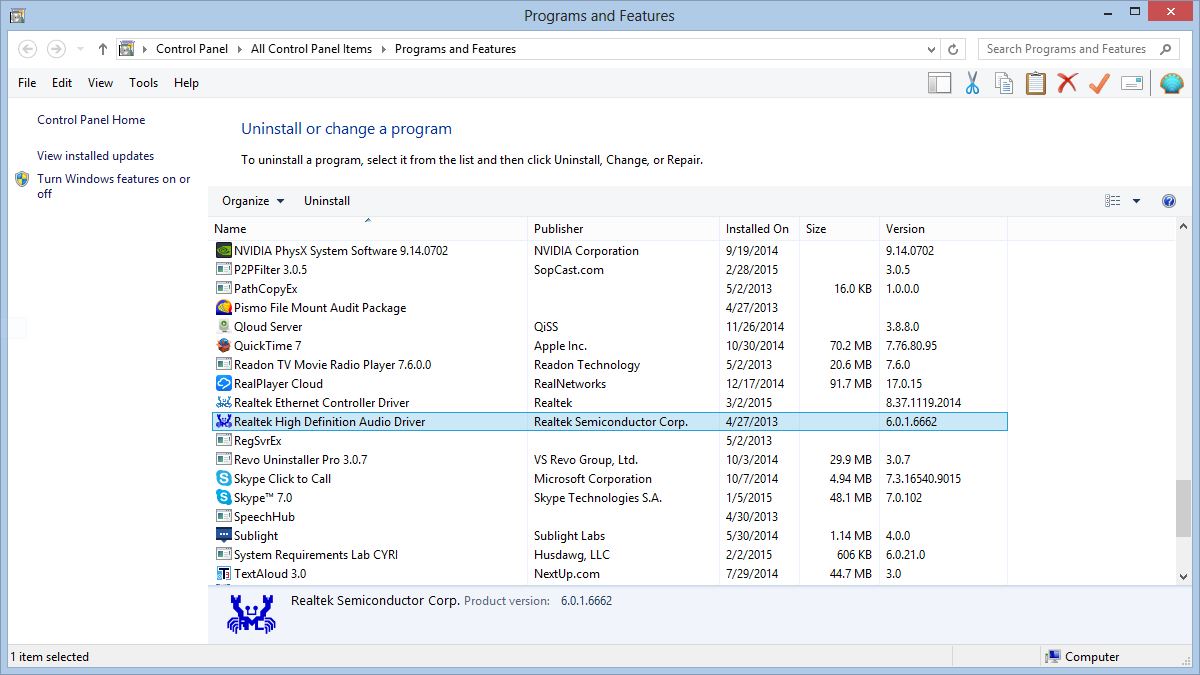This screenshot has height=675, width=1200.
Task: Click the large Realtek crab logo
Action: click(251, 613)
